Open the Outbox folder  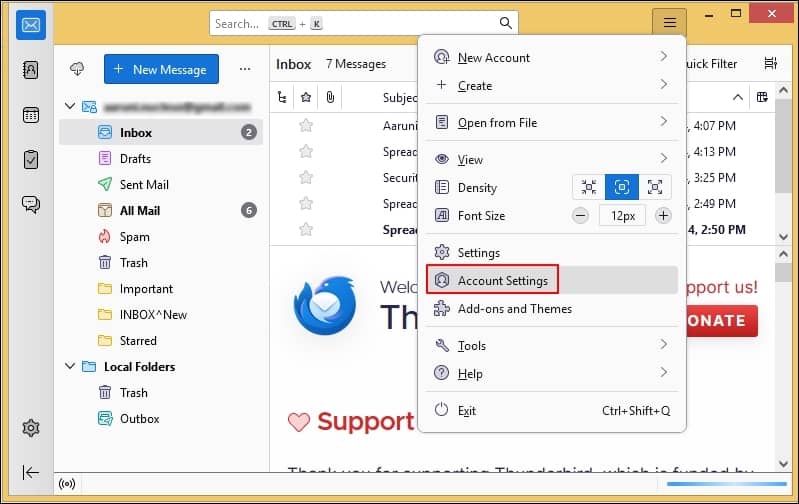click(161, 418)
